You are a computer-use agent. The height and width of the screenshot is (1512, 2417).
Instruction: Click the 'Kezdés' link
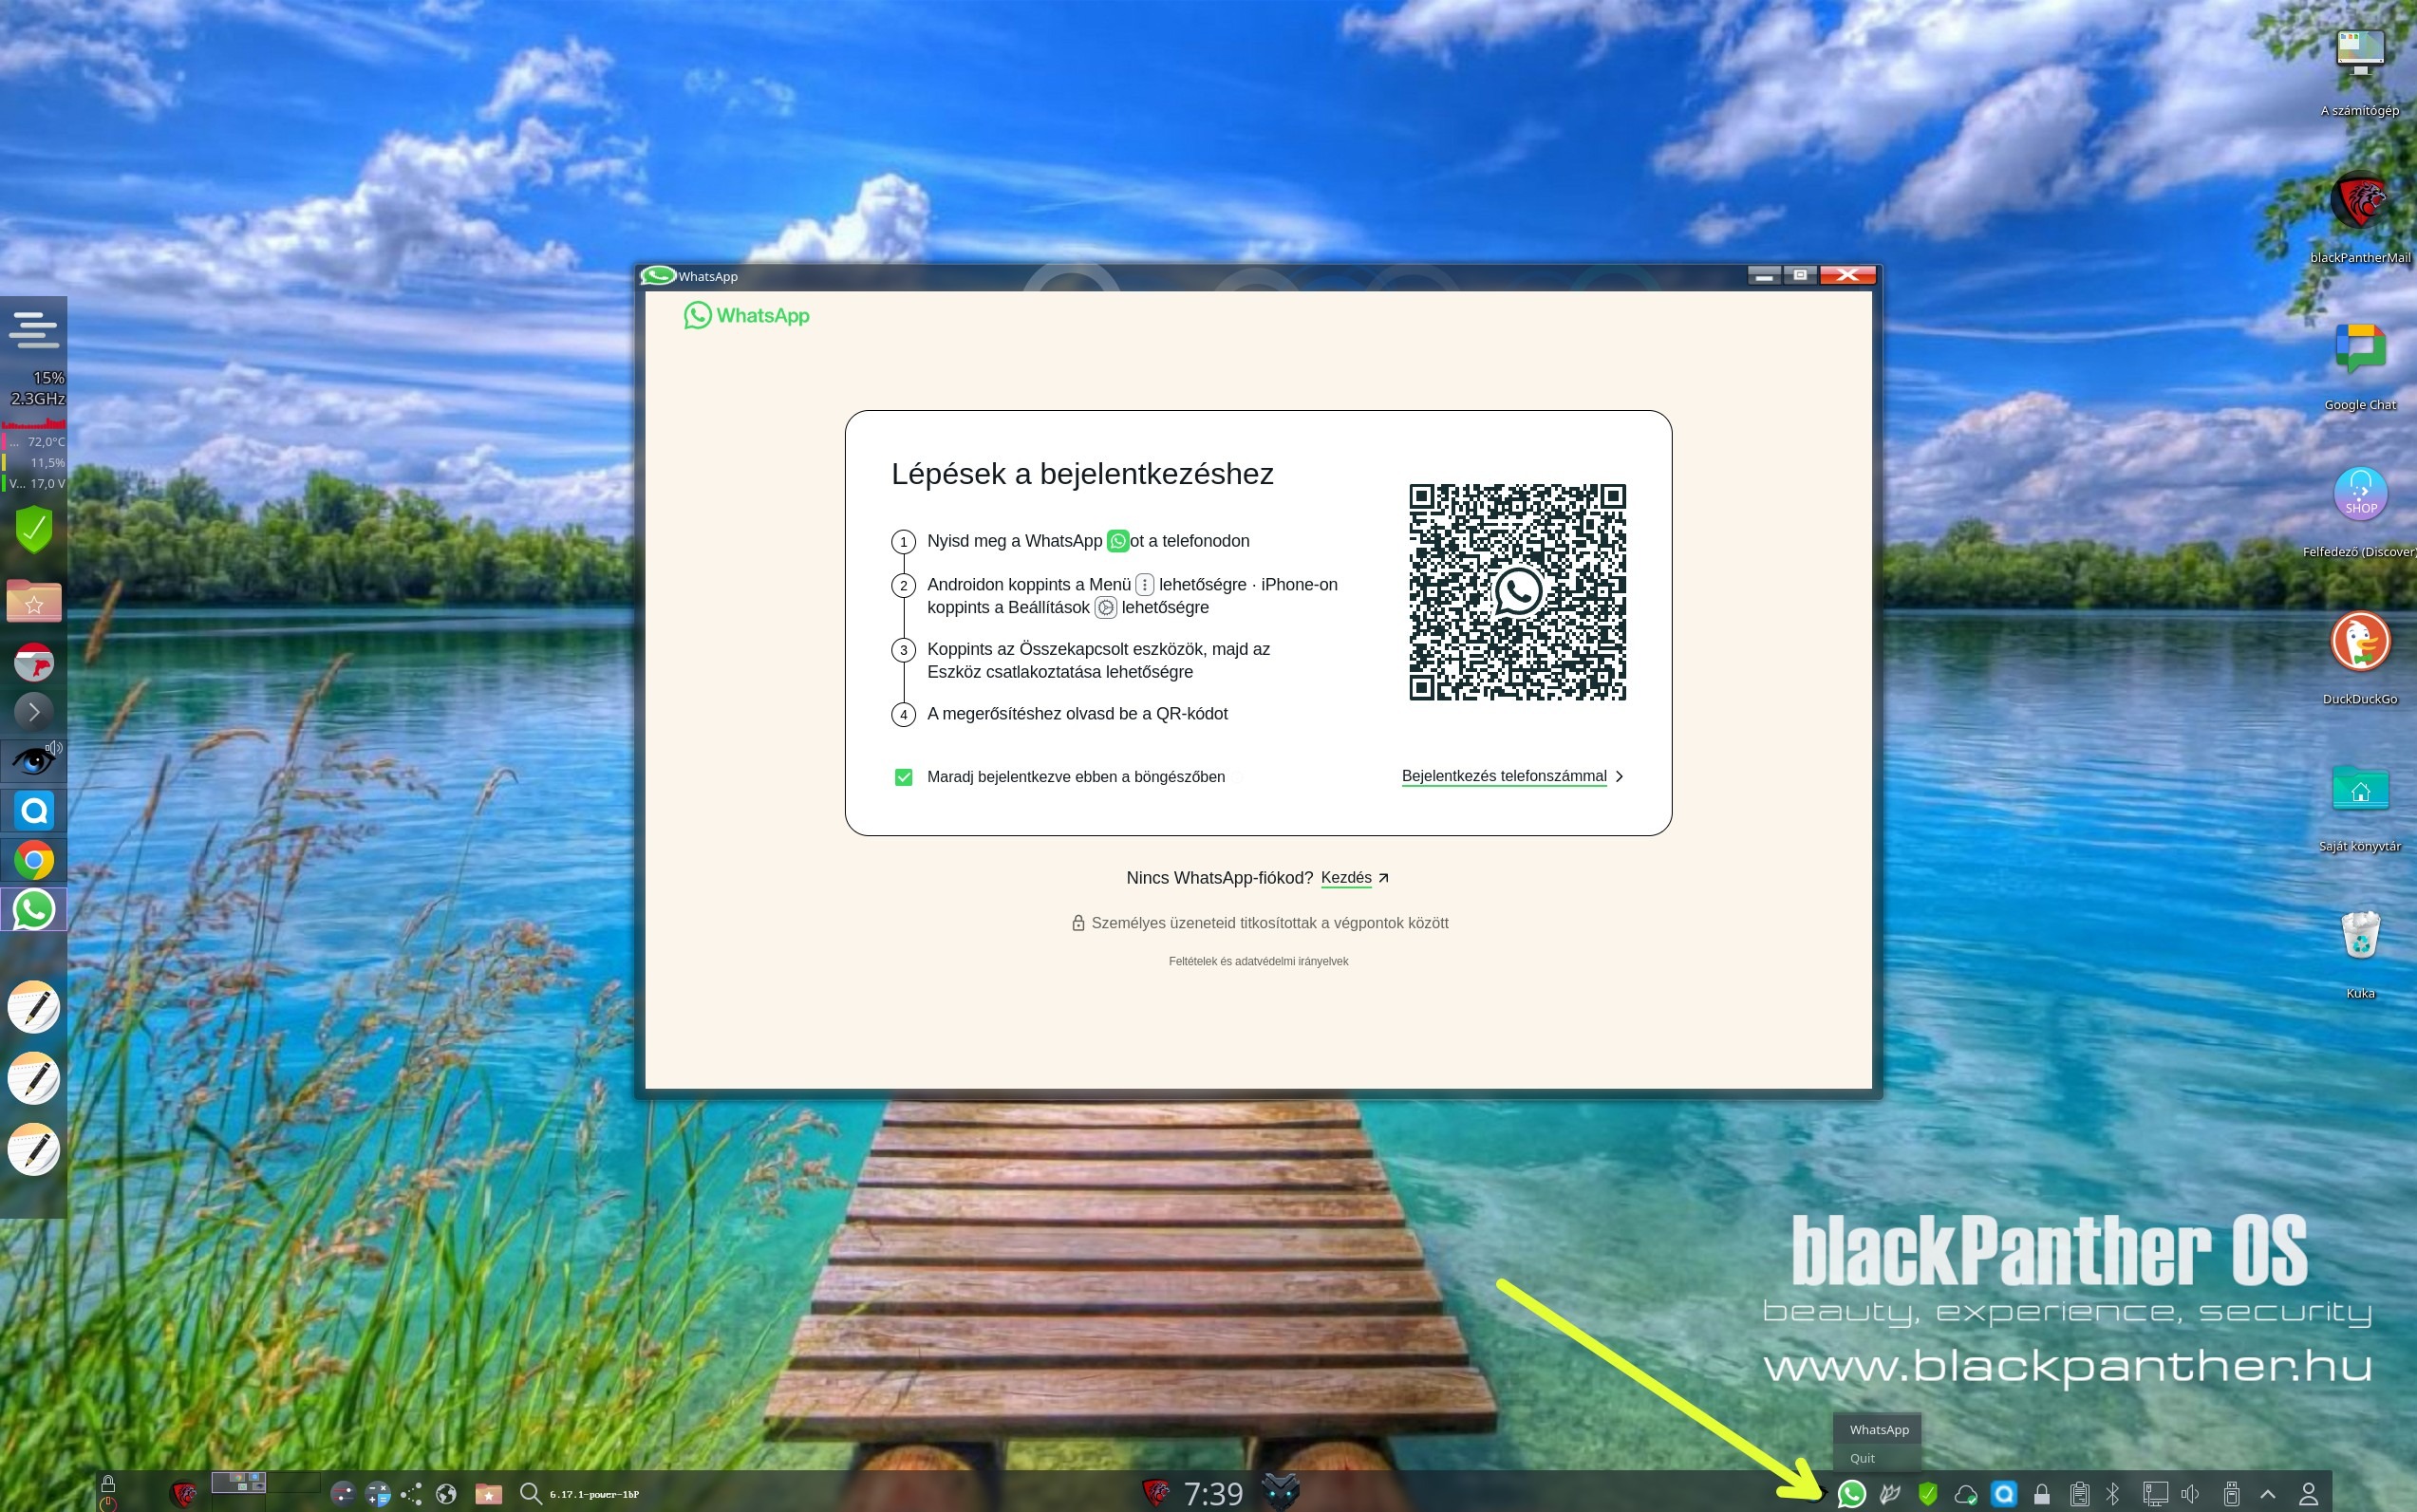(x=1346, y=877)
